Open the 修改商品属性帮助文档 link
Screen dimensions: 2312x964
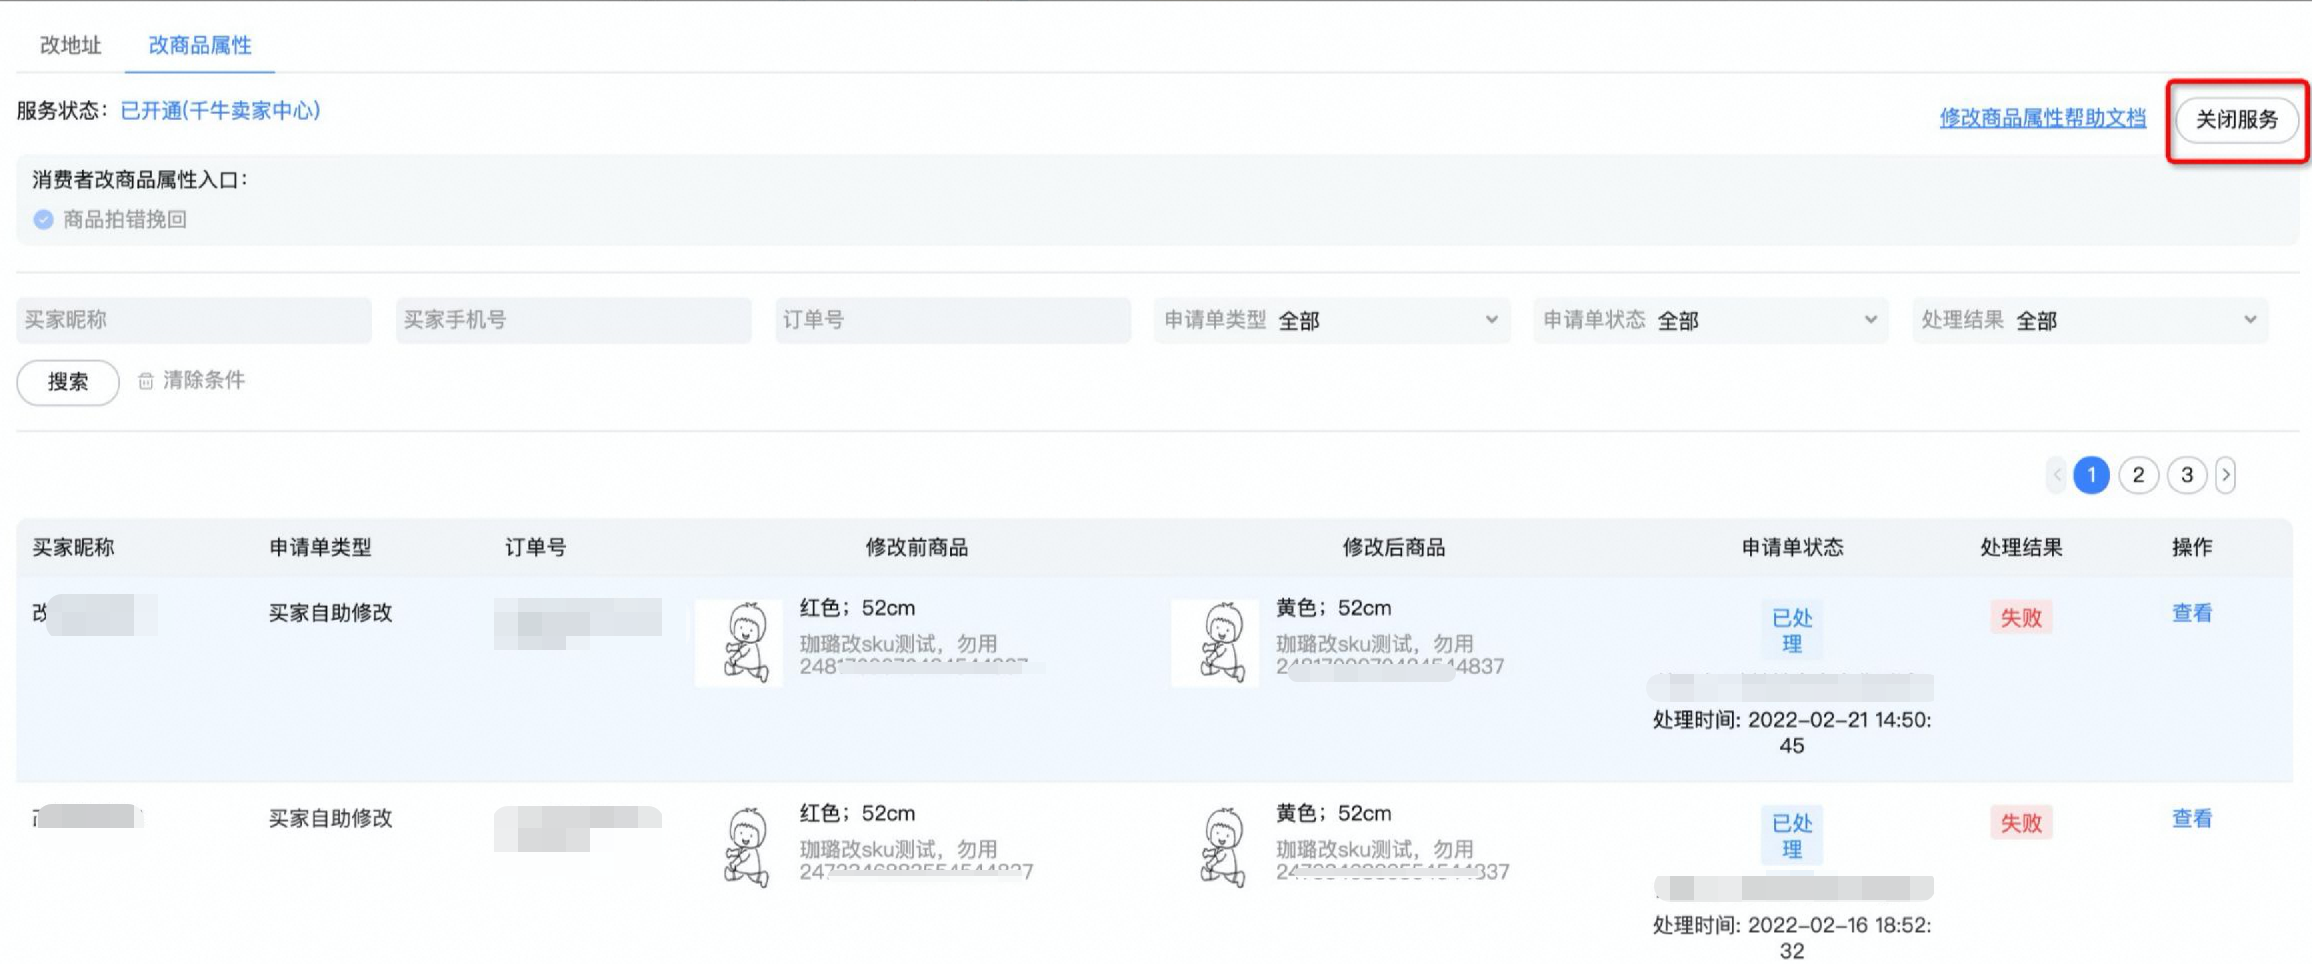point(2041,118)
